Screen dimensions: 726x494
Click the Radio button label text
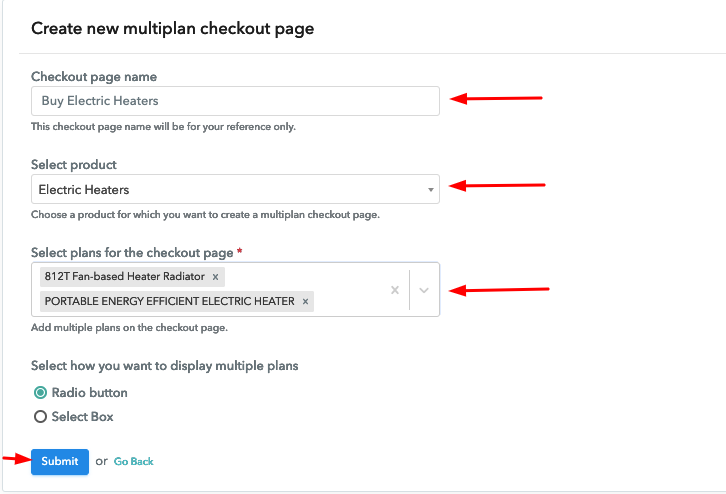click(x=89, y=393)
